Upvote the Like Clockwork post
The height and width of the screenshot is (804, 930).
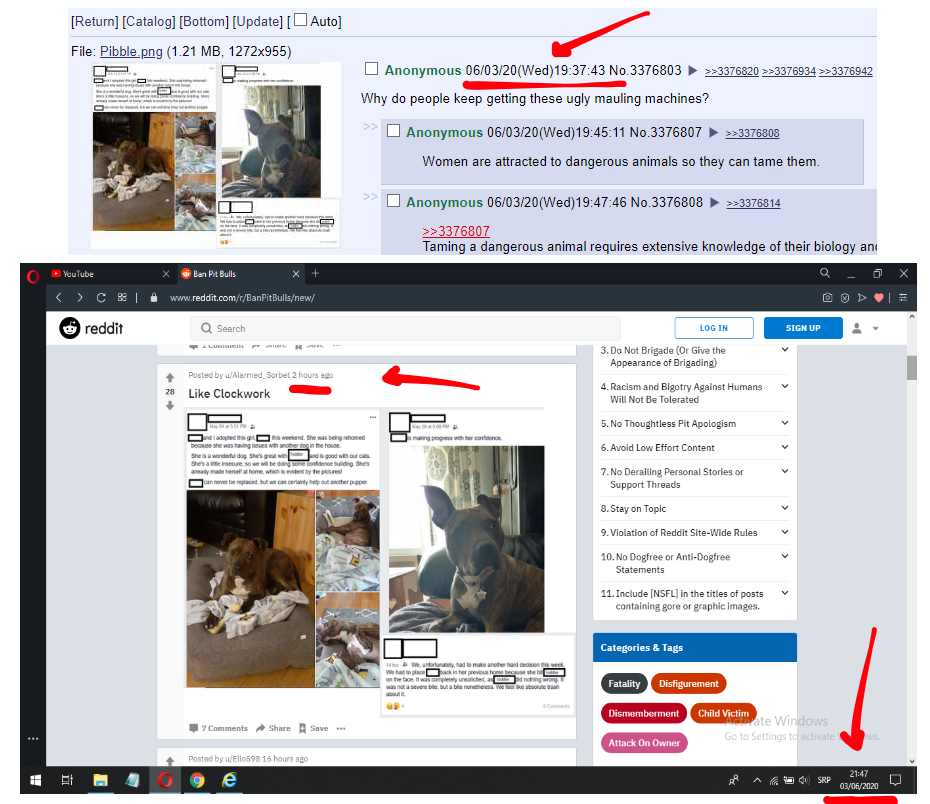(170, 378)
